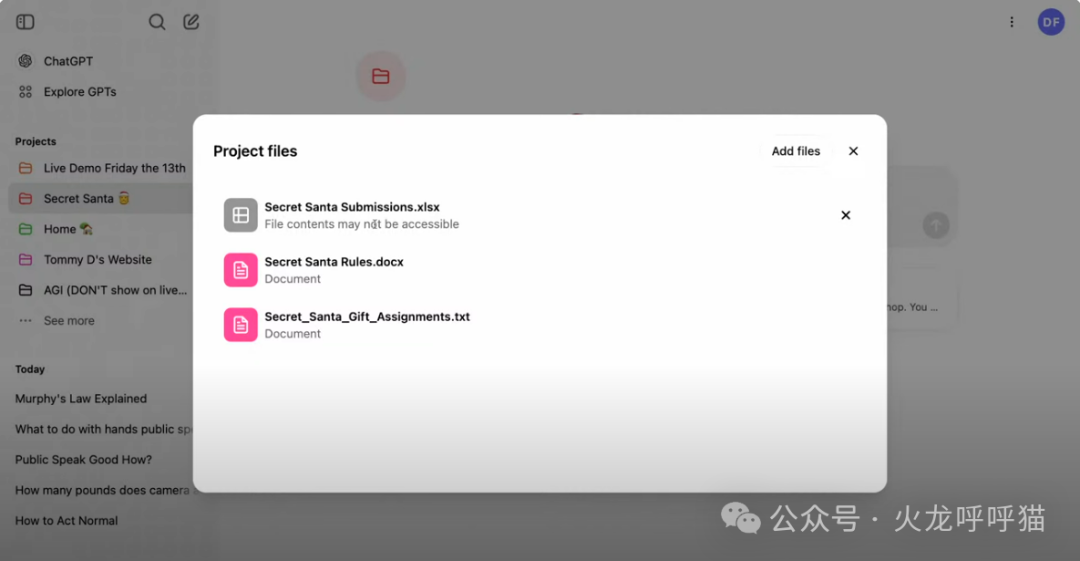Select the Secret Santa project

[x=100, y=198]
